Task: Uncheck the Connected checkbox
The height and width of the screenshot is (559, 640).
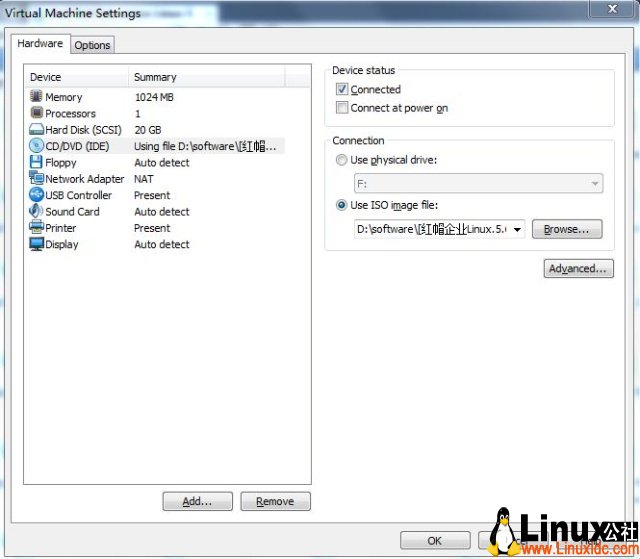Action: pyautogui.click(x=342, y=90)
